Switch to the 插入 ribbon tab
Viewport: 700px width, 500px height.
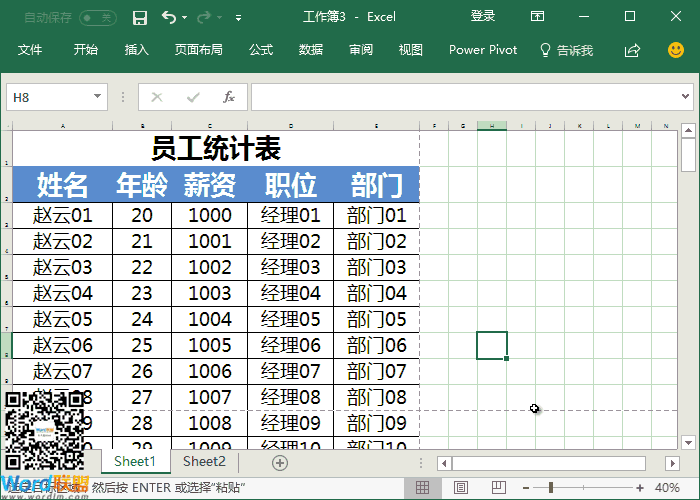click(137, 50)
